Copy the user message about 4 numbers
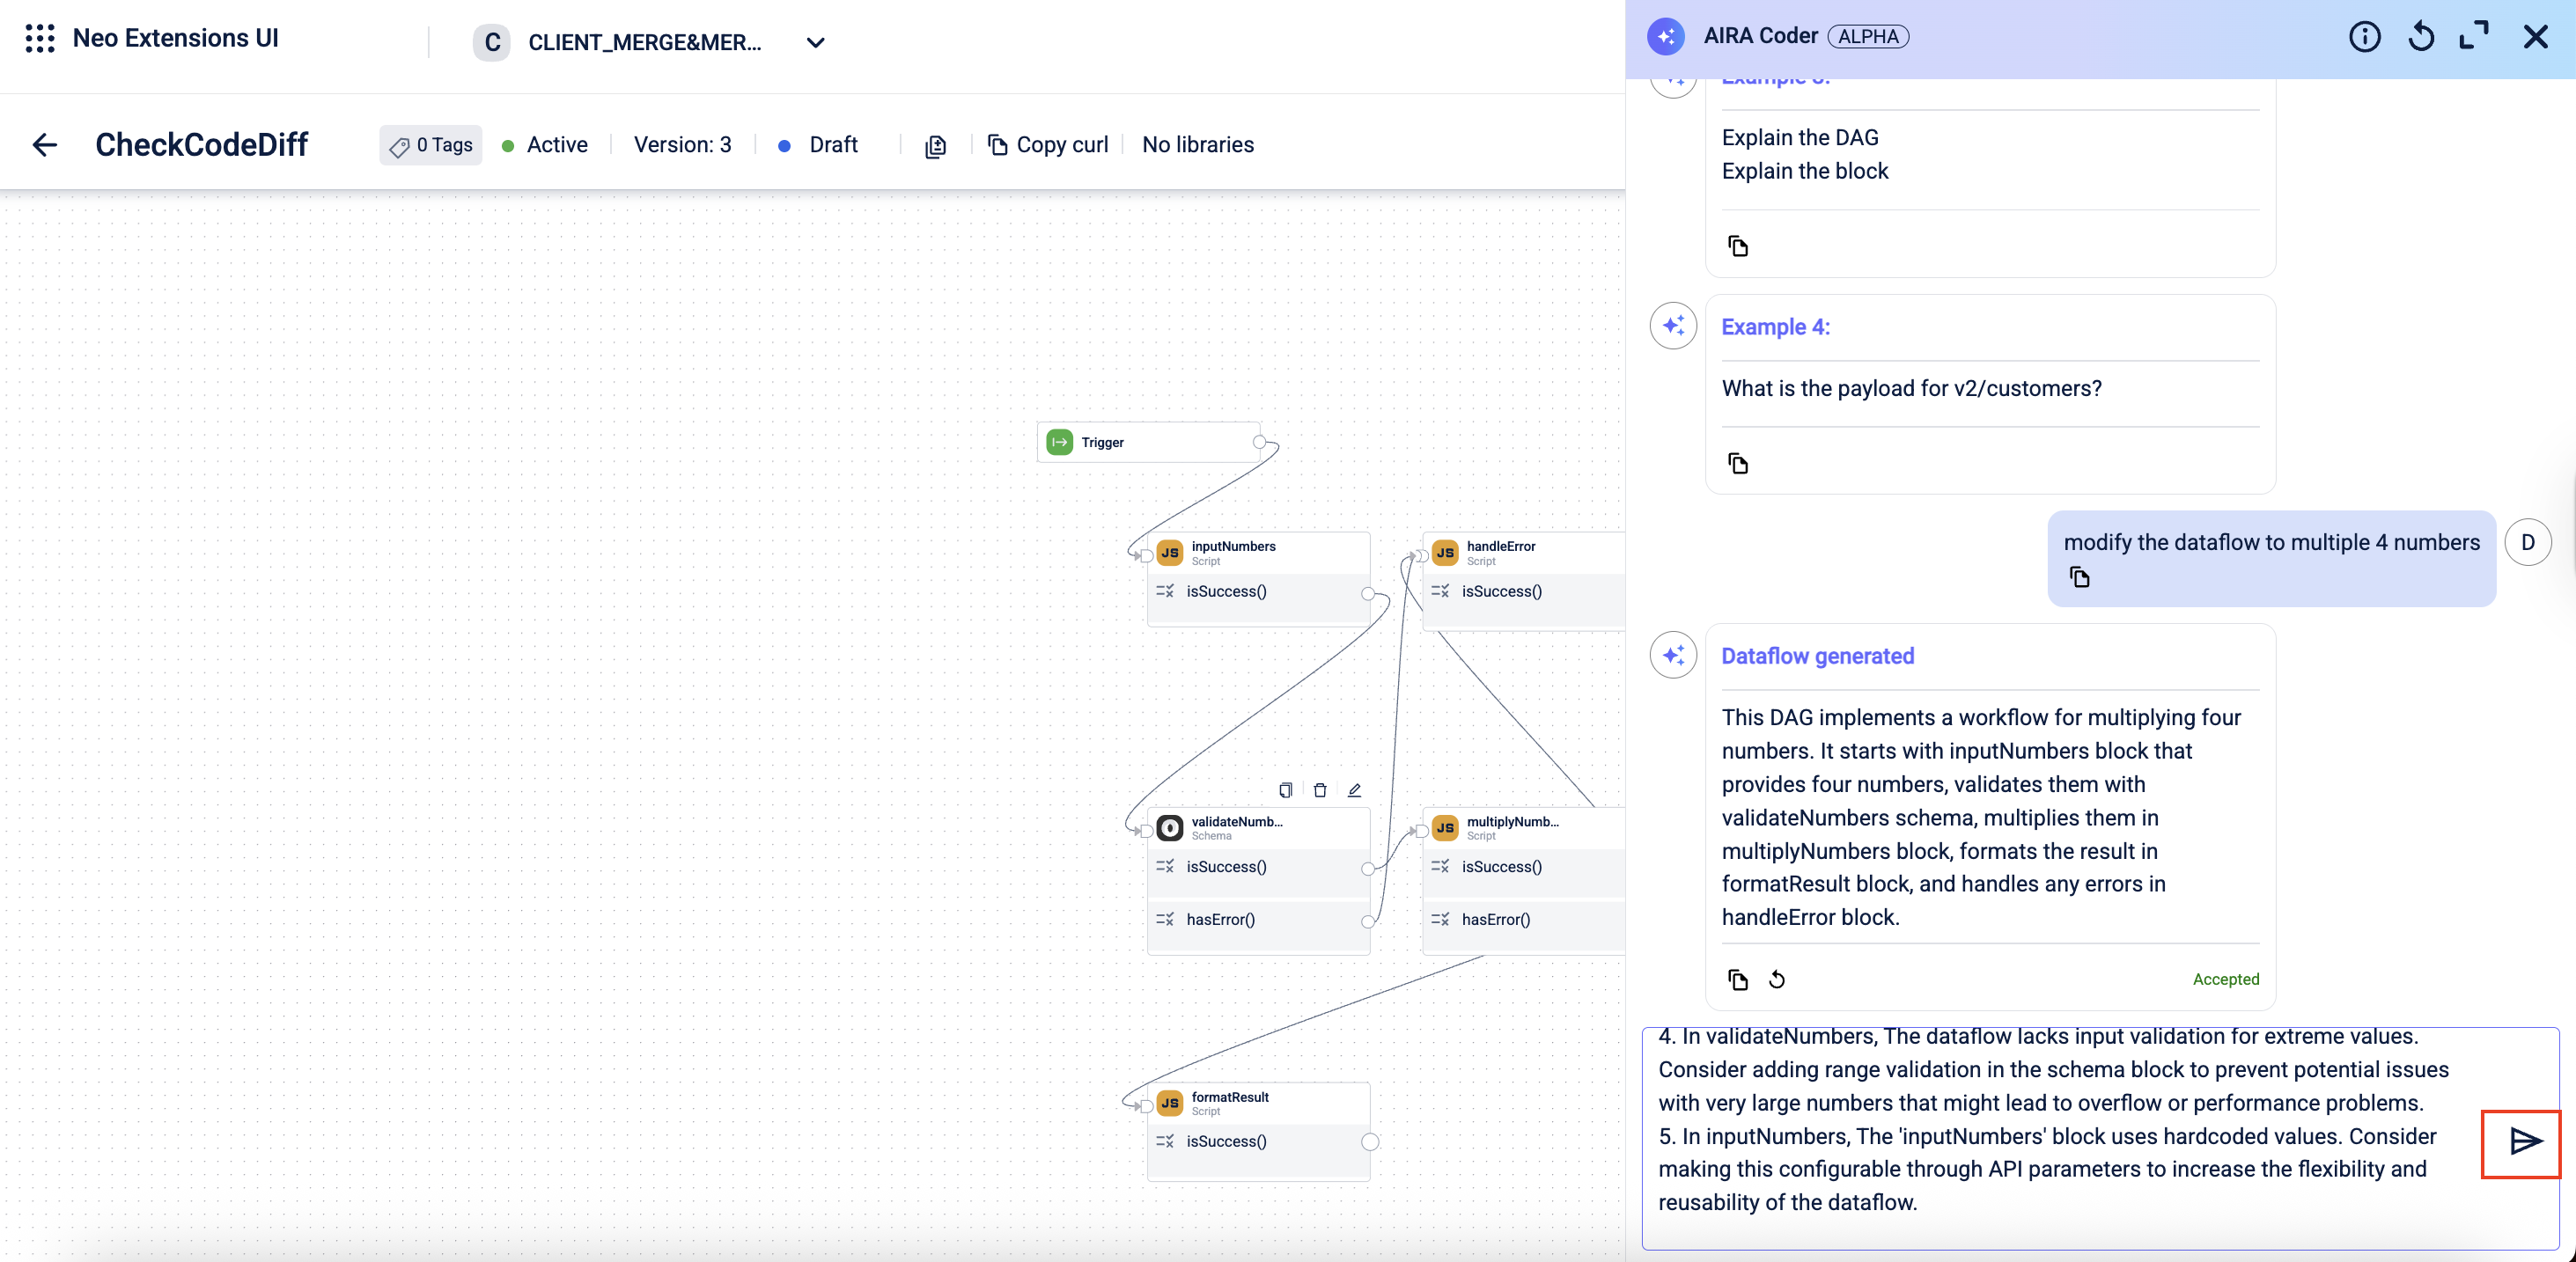This screenshot has width=2576, height=1262. 2080,577
